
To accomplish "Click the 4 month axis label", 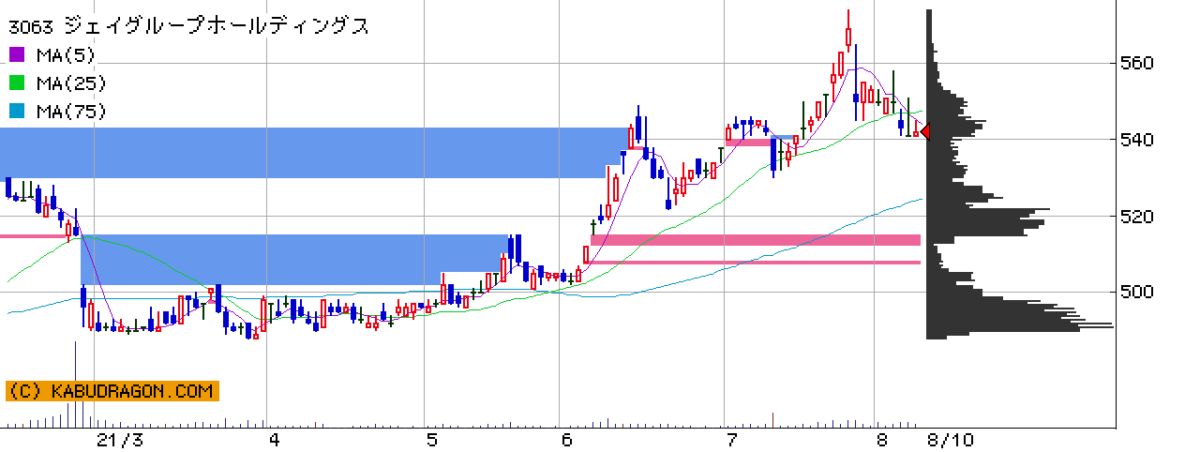I will click(273, 439).
